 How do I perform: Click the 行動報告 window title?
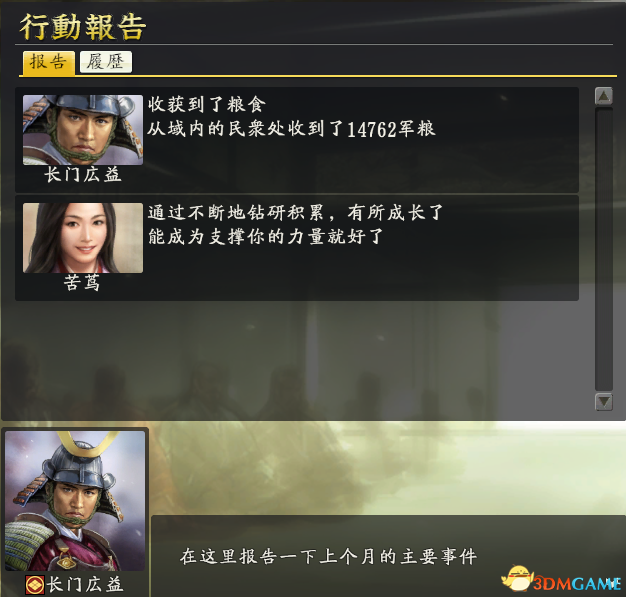pyautogui.click(x=83, y=27)
